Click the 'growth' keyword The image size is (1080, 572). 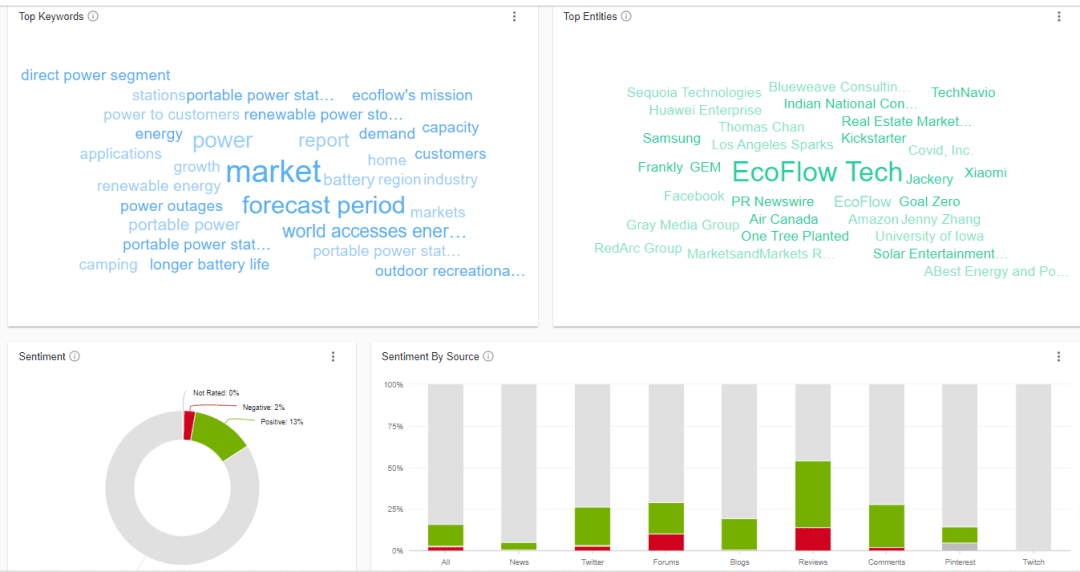[196, 167]
